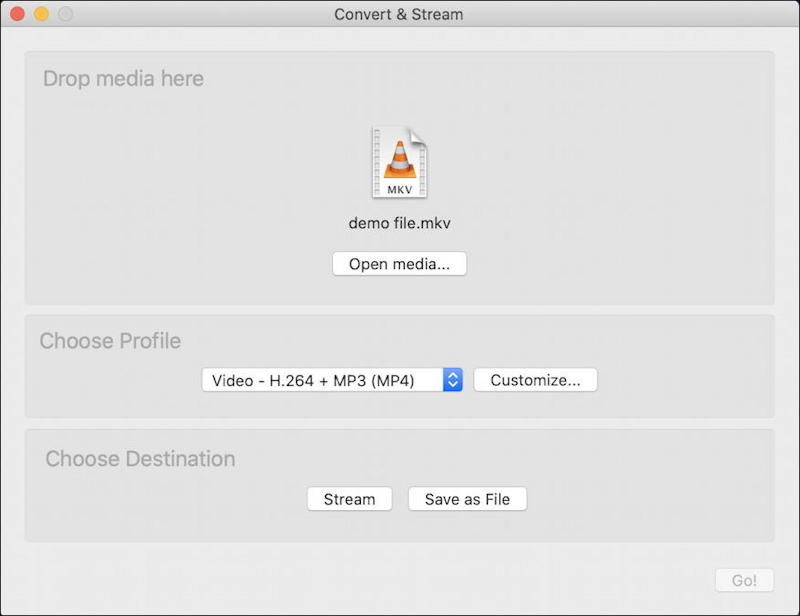800x616 pixels.
Task: Click the Choose Profile heading
Action: pyautogui.click(x=110, y=341)
